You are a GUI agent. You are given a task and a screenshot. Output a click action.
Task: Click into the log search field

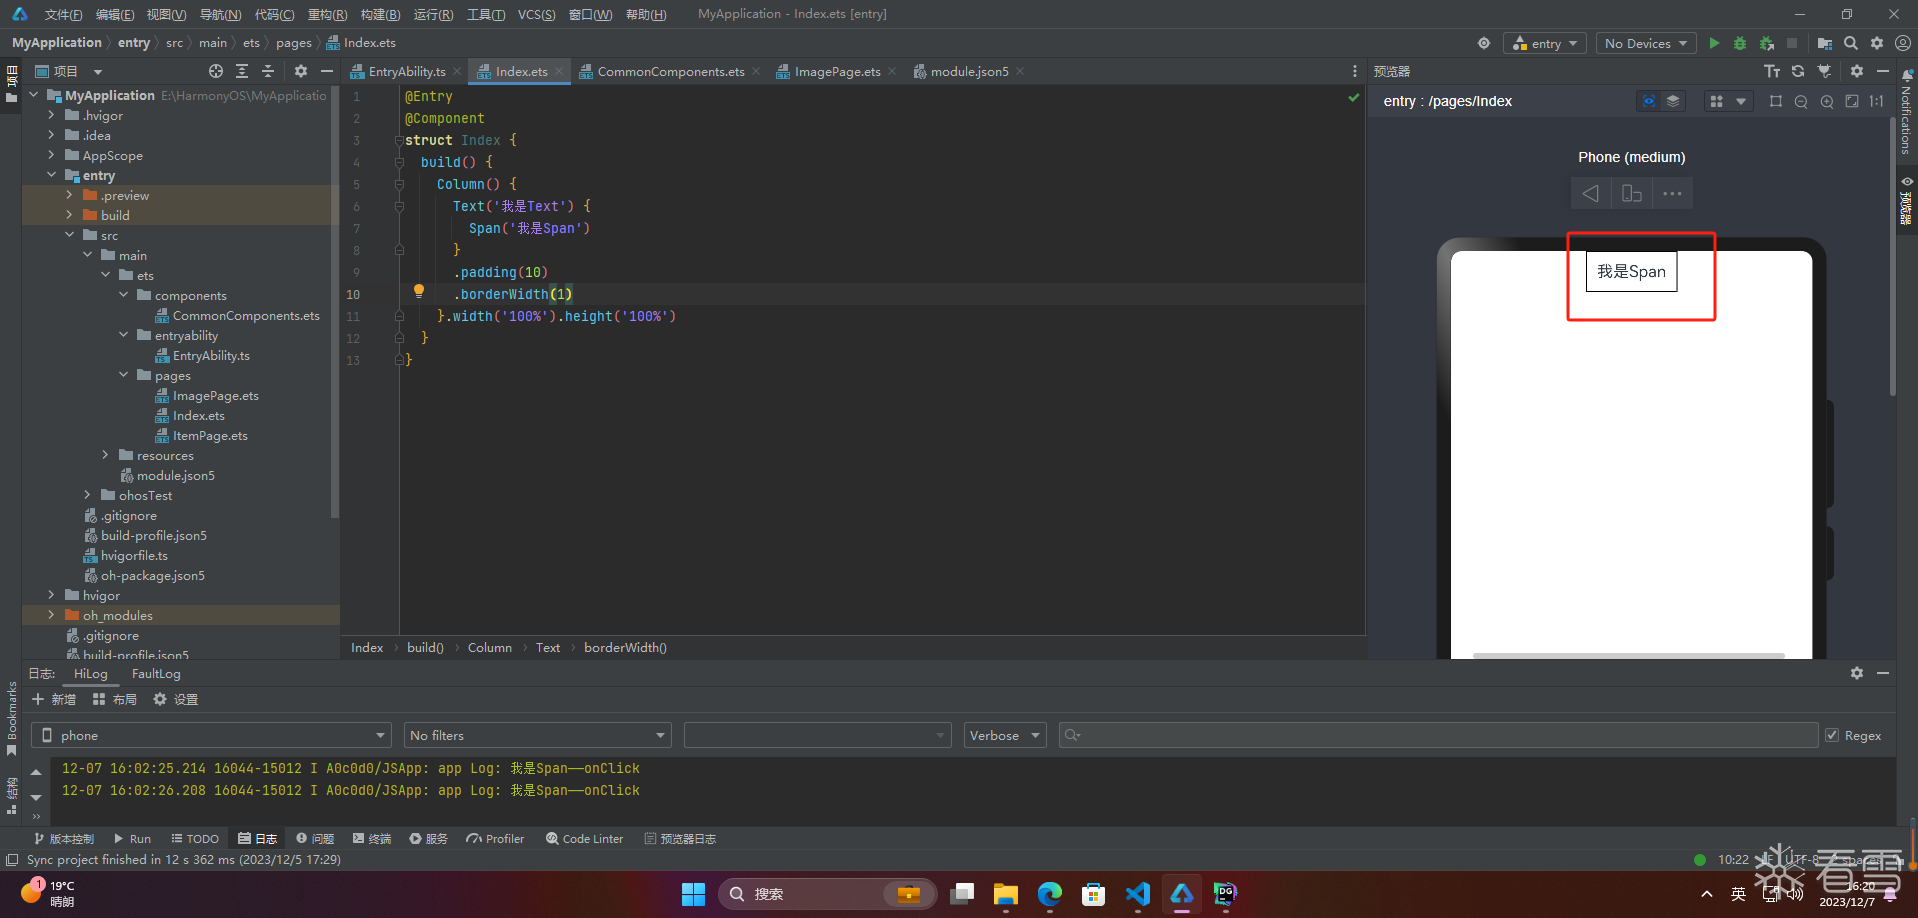coord(1438,735)
